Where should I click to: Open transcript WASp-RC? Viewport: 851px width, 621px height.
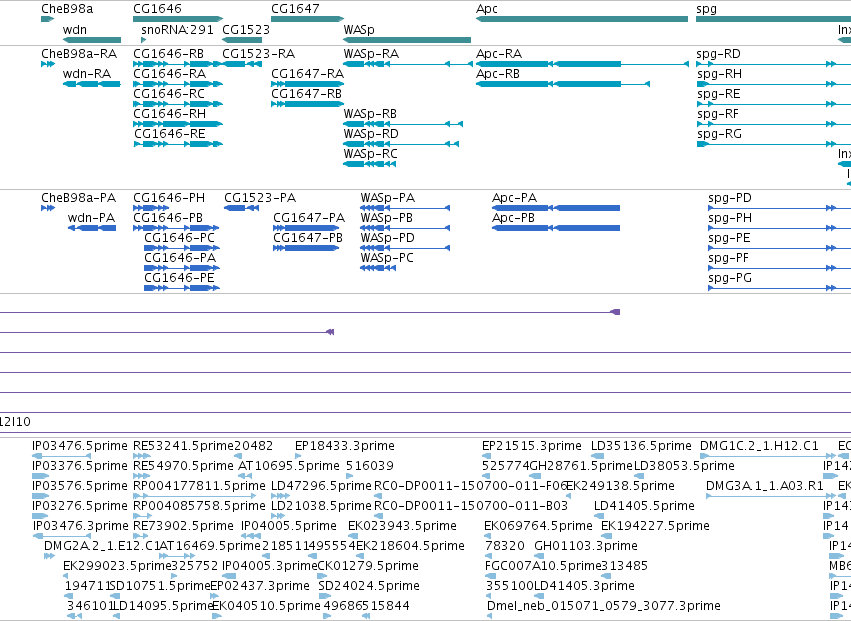click(370, 154)
